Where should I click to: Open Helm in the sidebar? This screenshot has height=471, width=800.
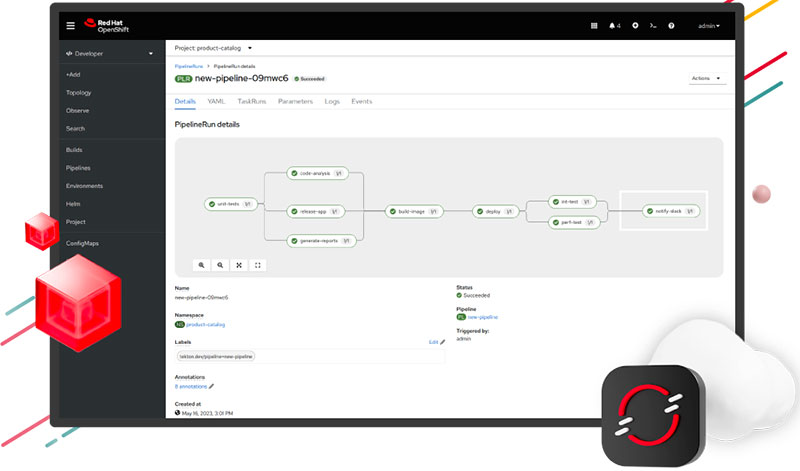pos(73,204)
